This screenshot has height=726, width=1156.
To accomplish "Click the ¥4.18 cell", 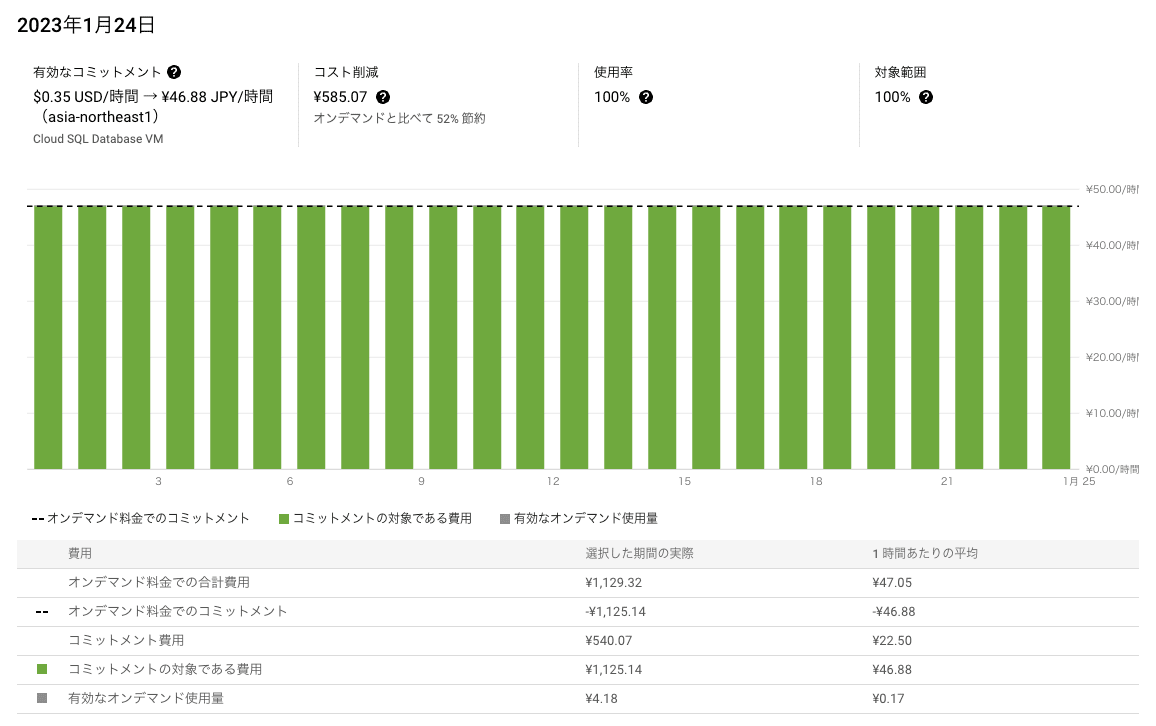I will [602, 698].
